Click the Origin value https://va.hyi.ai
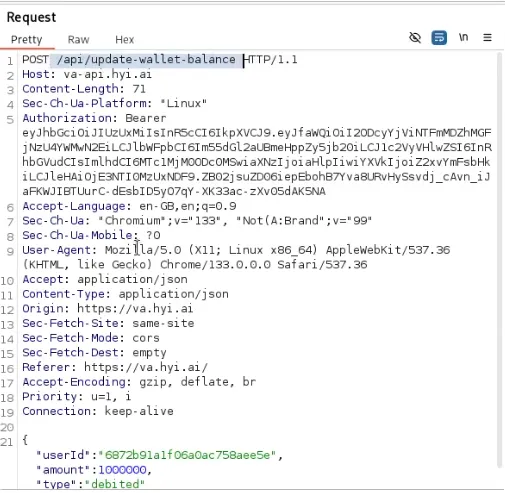505x493 pixels. [x=135, y=309]
